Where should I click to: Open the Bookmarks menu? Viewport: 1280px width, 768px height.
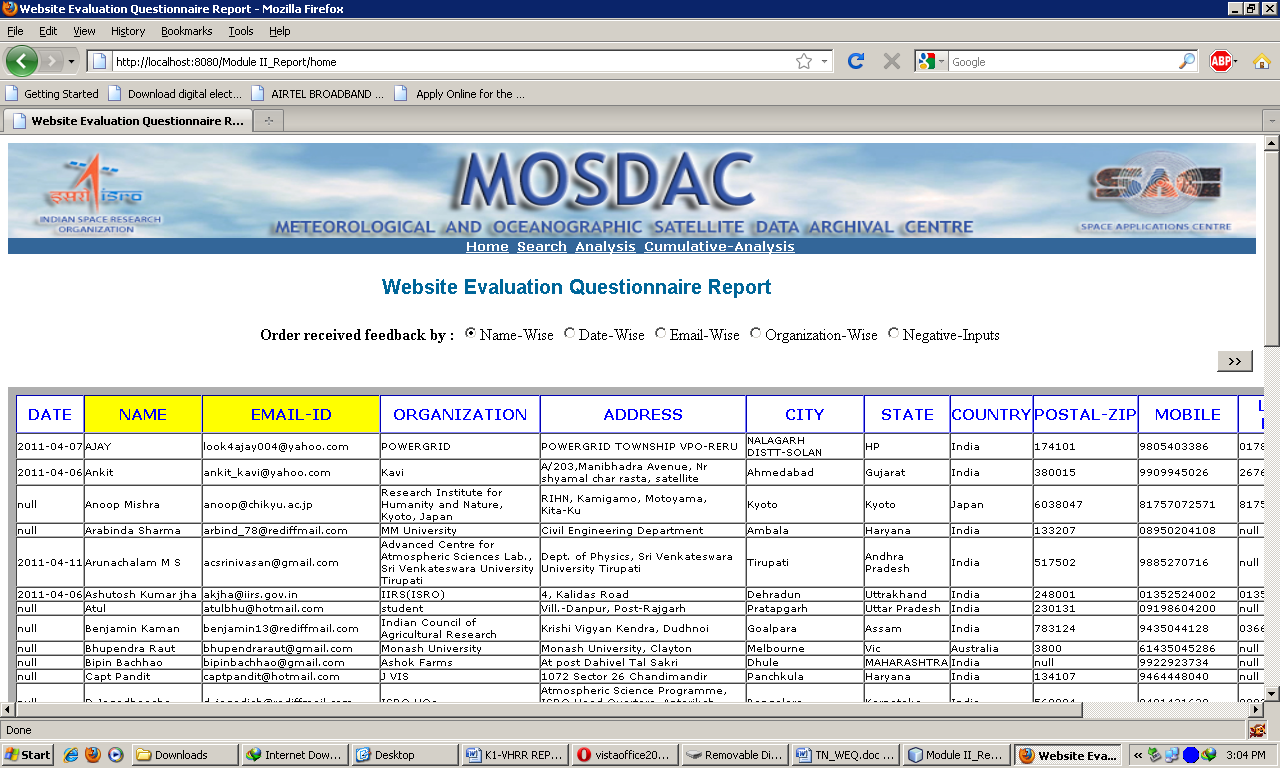(x=186, y=31)
